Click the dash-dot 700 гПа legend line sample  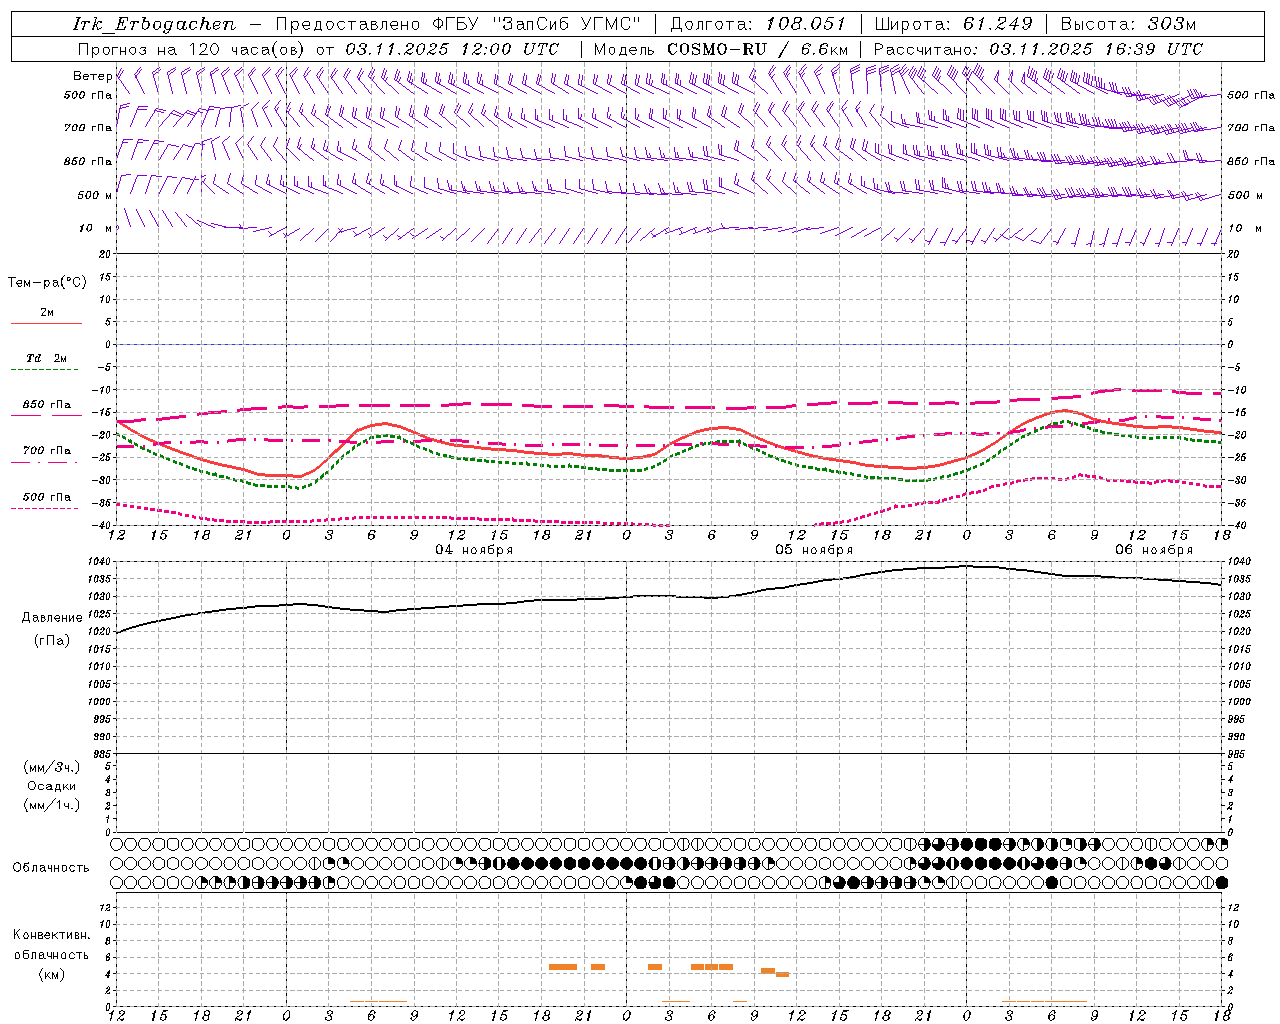tap(46, 462)
